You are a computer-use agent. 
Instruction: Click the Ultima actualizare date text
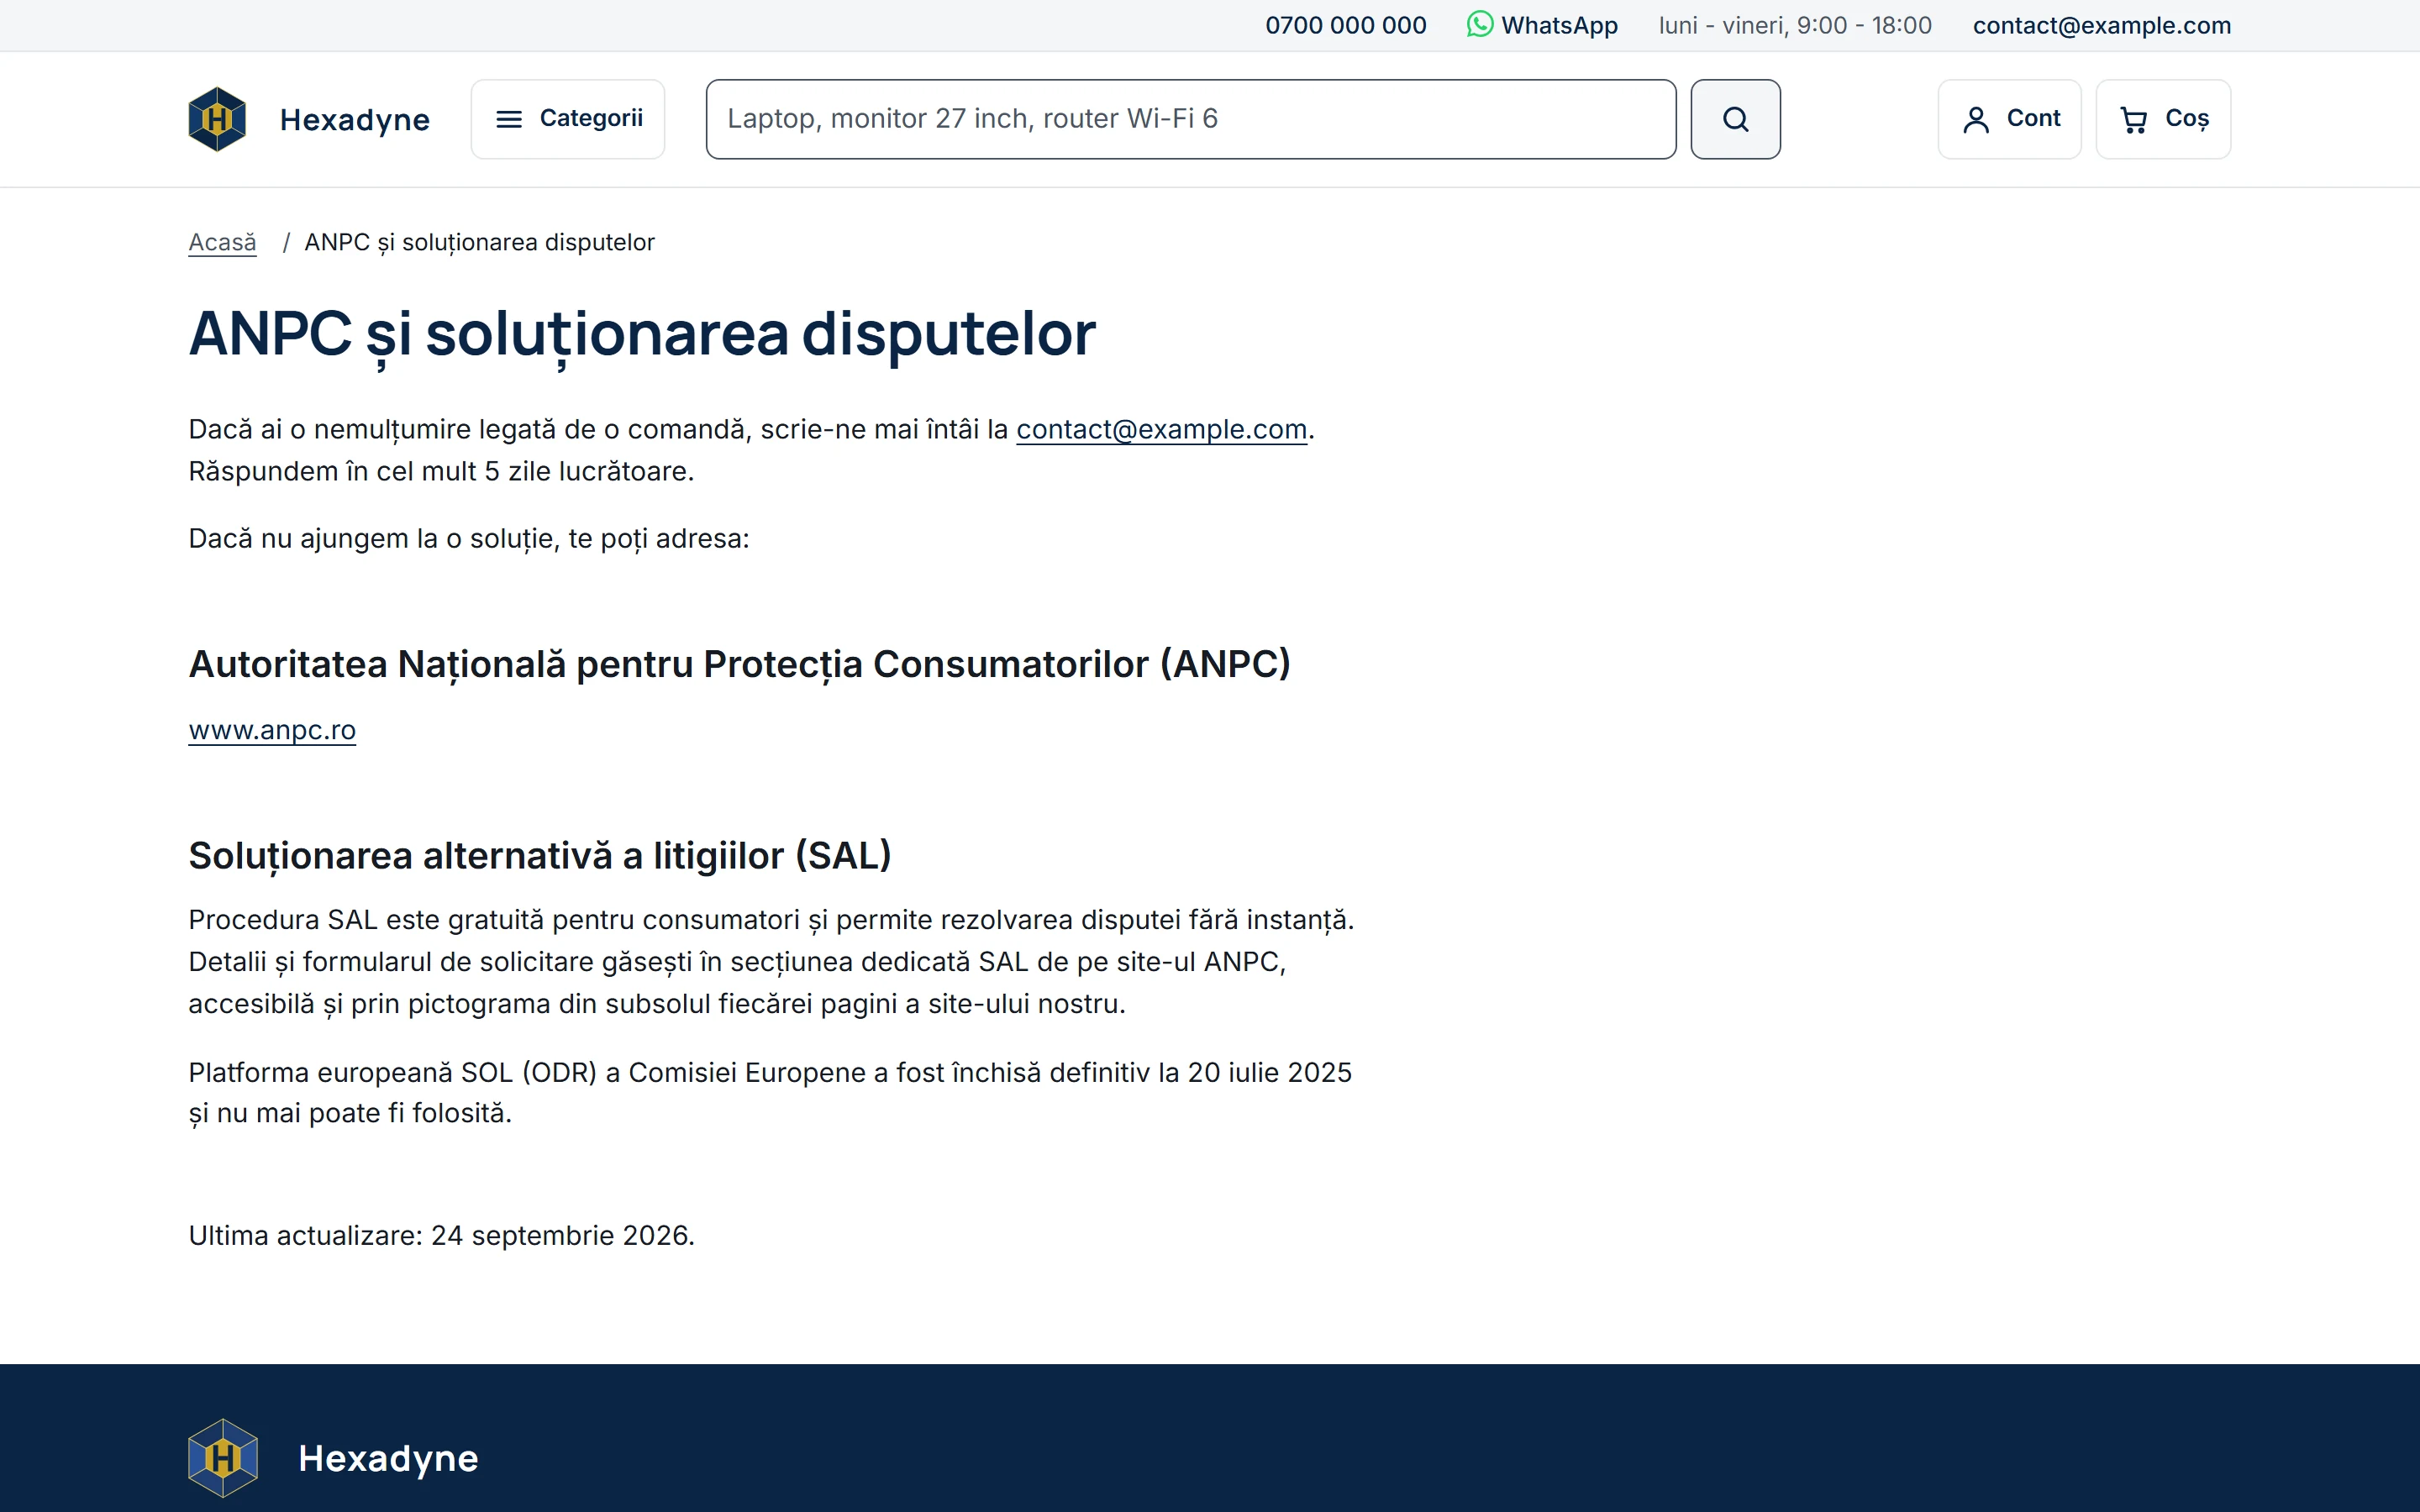pos(441,1236)
